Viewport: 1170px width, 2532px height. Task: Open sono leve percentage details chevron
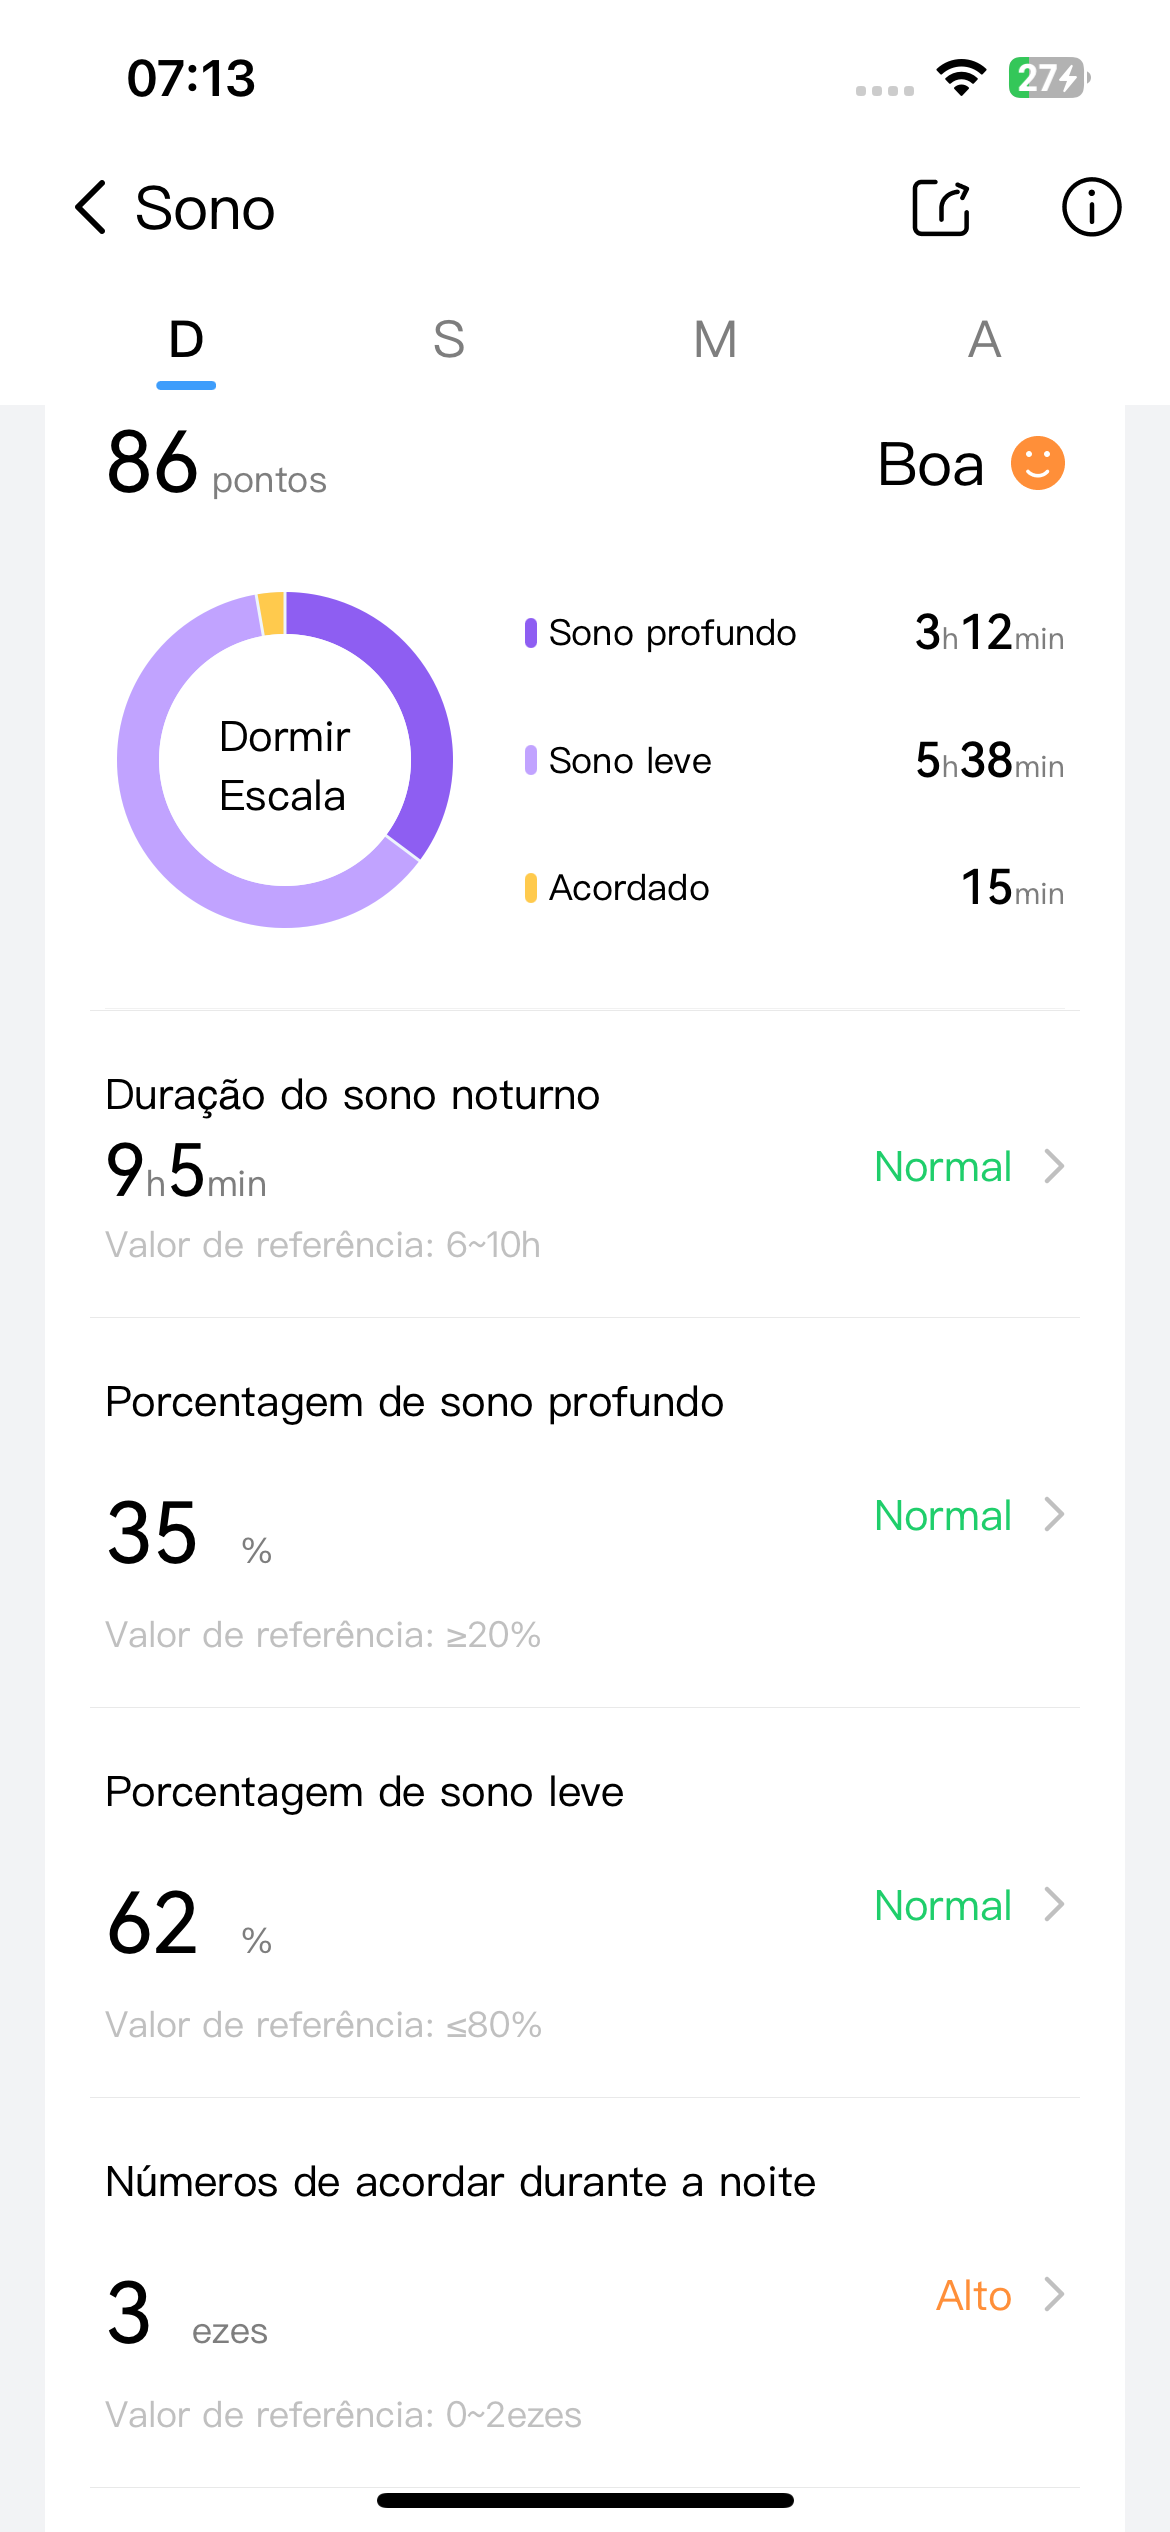pyautogui.click(x=1054, y=1905)
